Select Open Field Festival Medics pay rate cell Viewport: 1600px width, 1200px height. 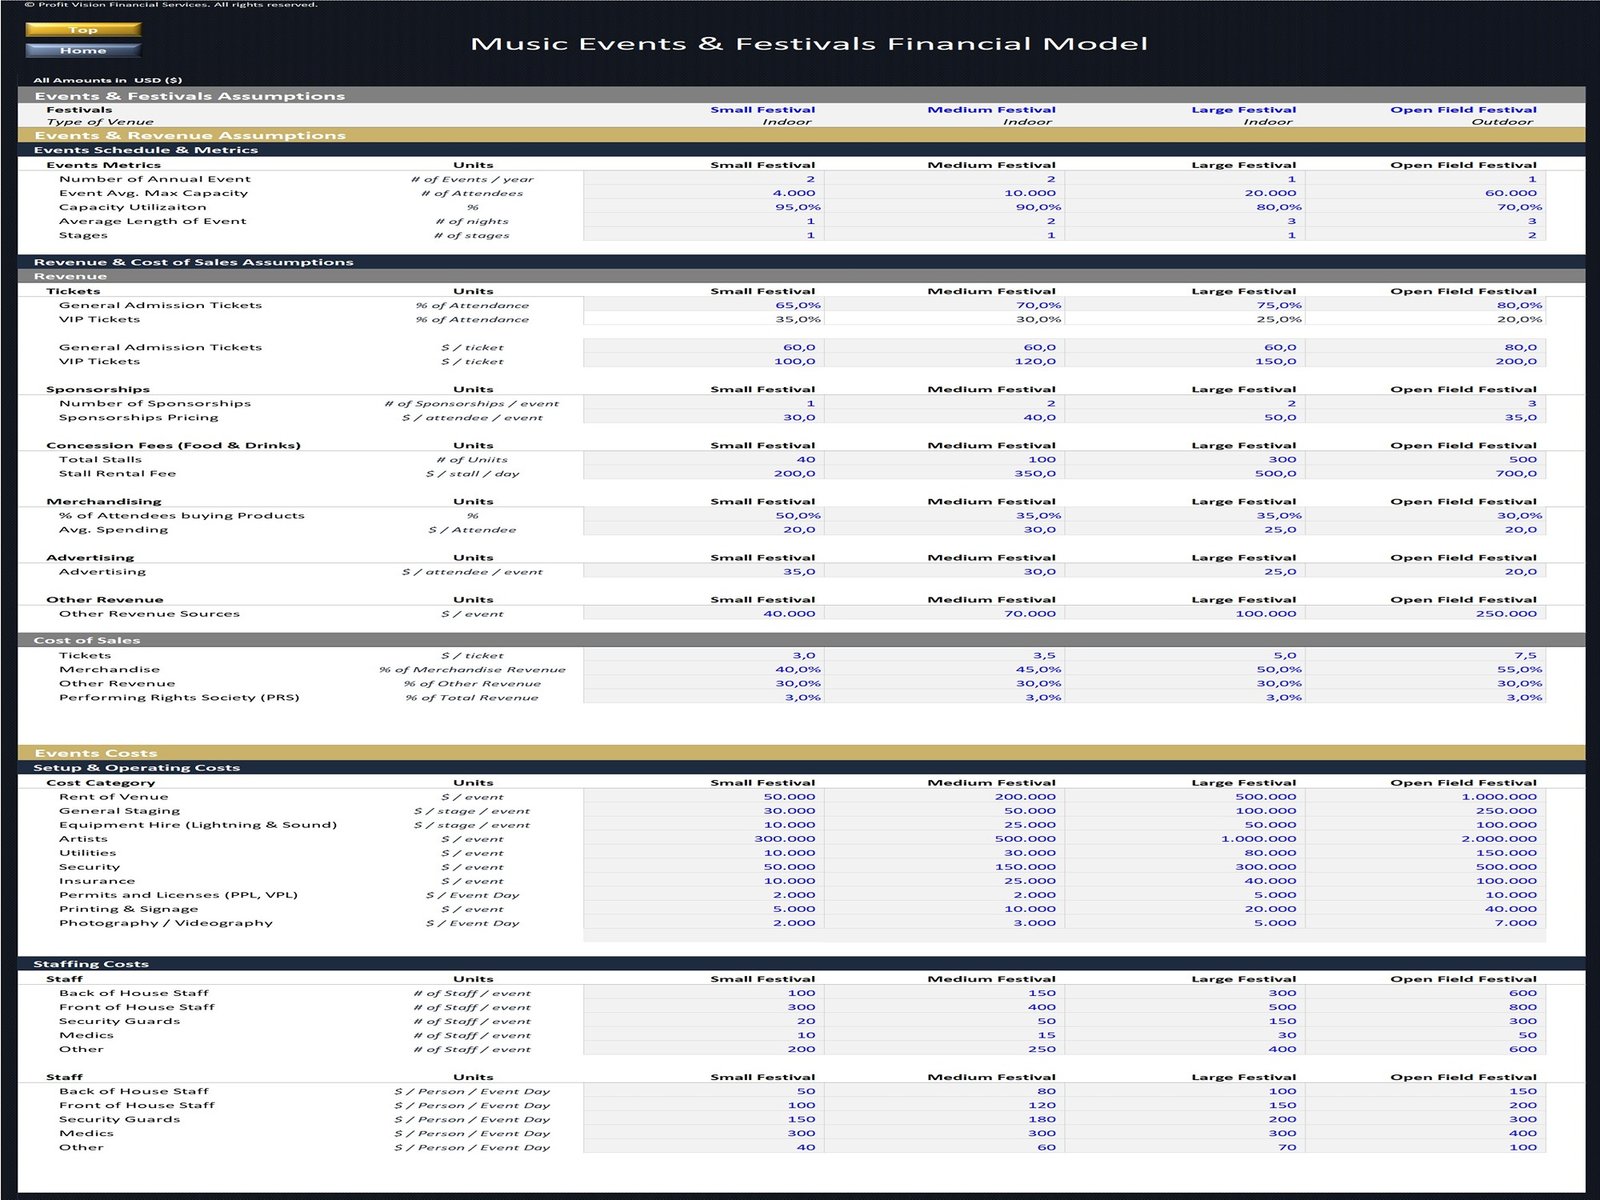(1425, 1133)
